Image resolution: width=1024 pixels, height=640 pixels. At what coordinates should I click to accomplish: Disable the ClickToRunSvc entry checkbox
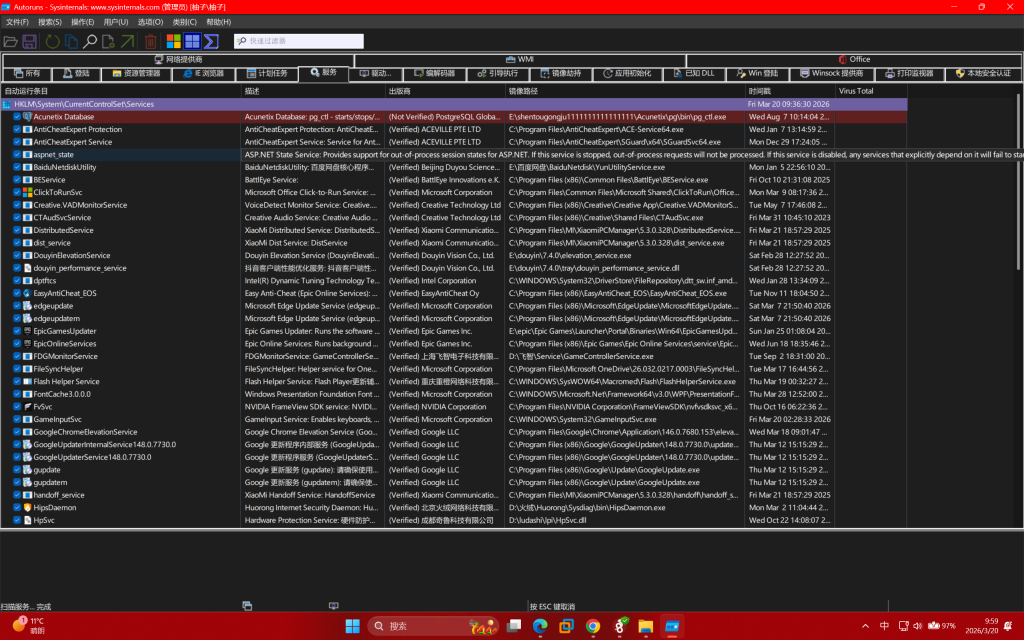(x=17, y=192)
